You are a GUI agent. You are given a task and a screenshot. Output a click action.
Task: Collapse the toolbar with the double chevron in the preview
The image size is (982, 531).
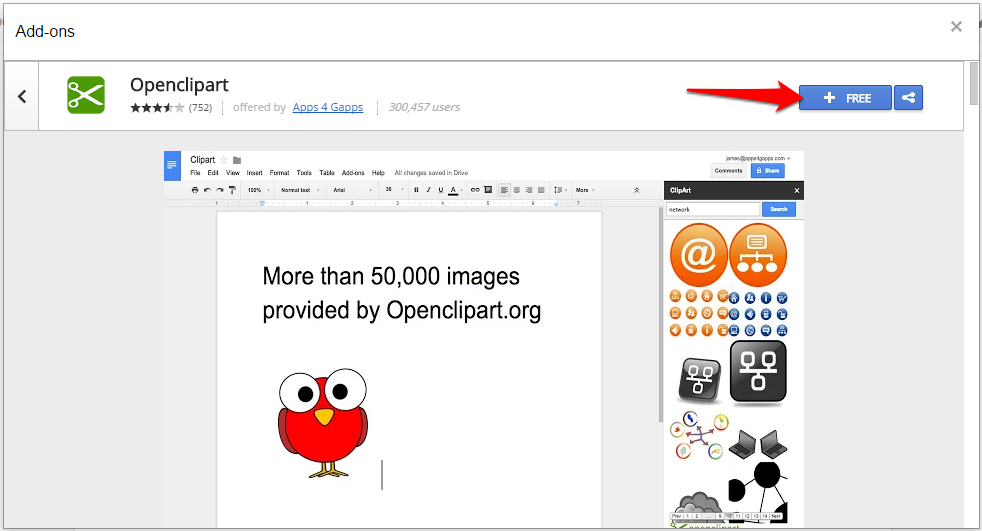(636, 190)
